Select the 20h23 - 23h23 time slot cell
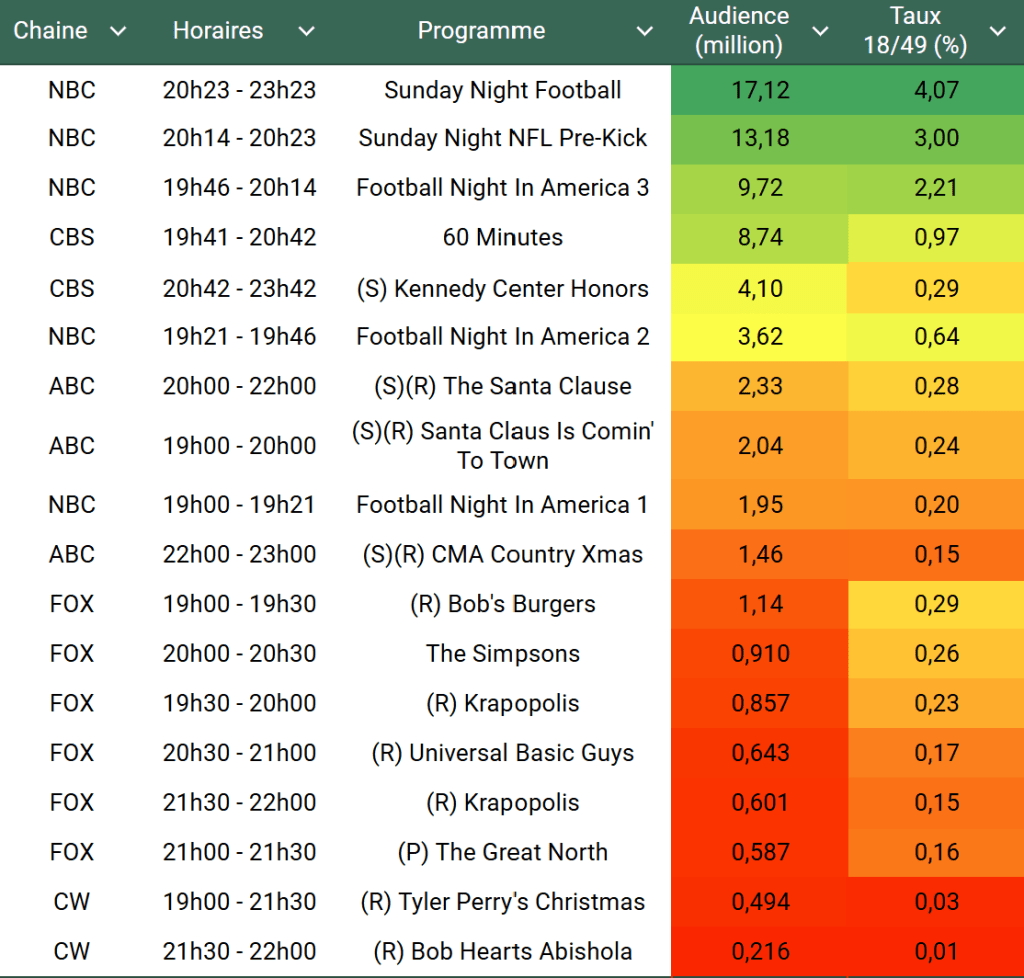Screen dimensions: 1024x978 click(x=239, y=90)
